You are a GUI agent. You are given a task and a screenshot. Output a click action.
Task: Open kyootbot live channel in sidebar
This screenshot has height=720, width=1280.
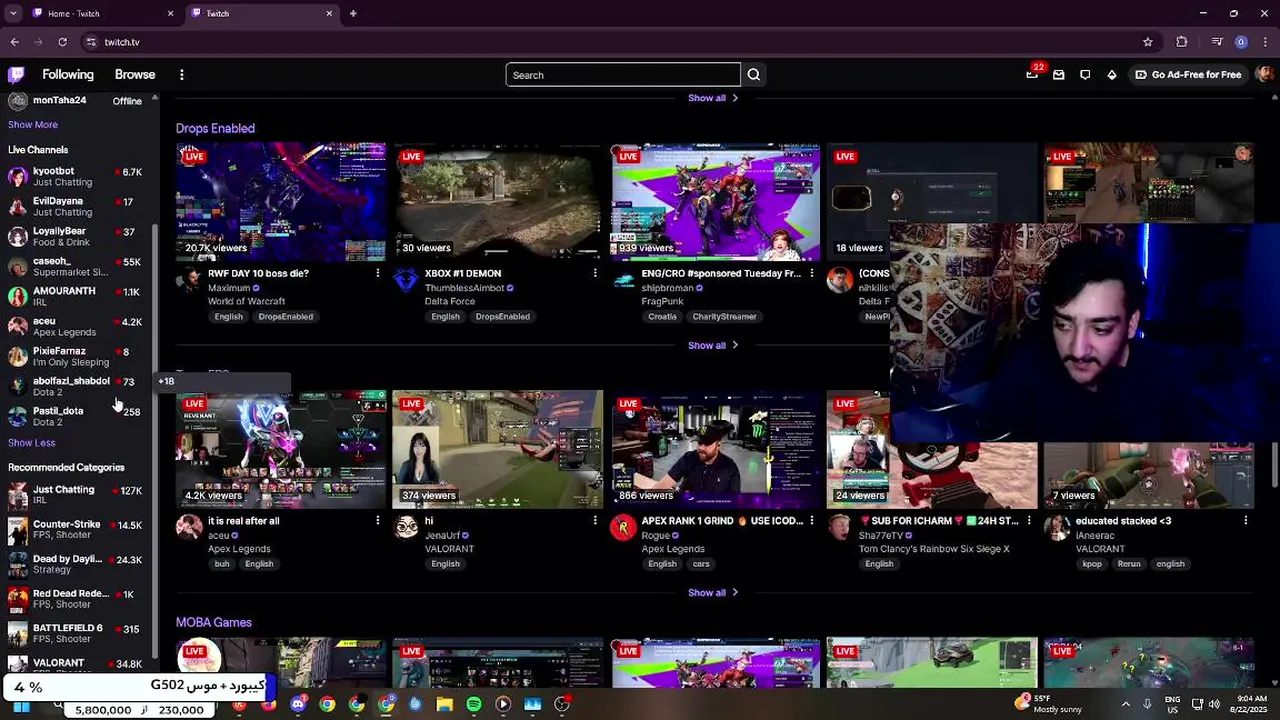pyautogui.click(x=76, y=177)
